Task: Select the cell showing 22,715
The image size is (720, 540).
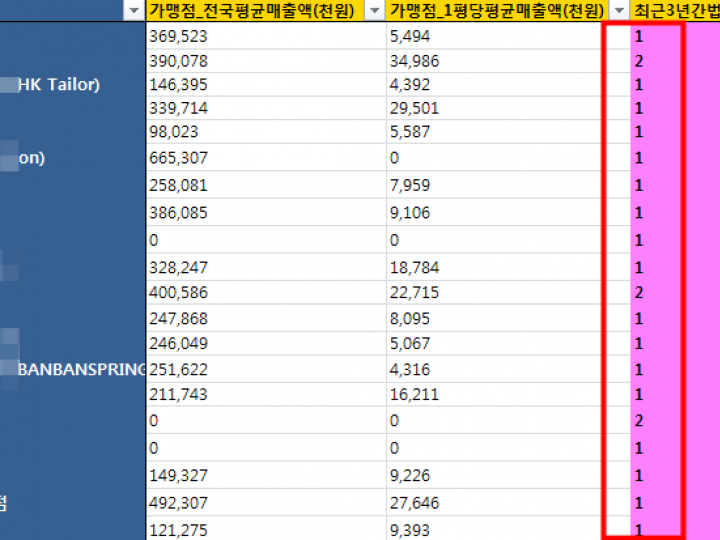Action: tap(495, 293)
